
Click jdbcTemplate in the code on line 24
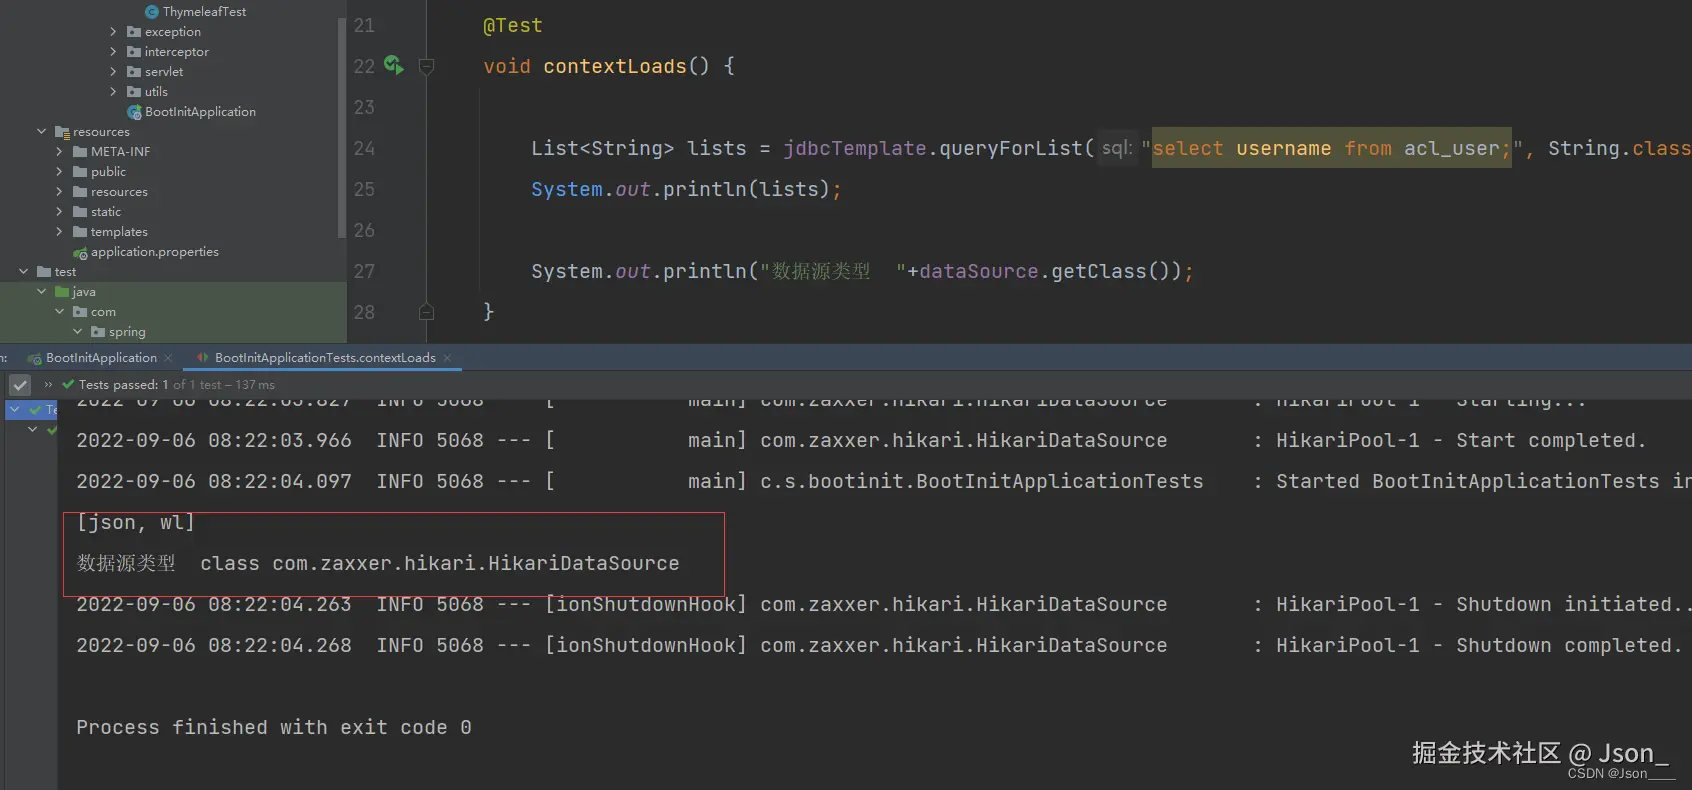pos(854,148)
